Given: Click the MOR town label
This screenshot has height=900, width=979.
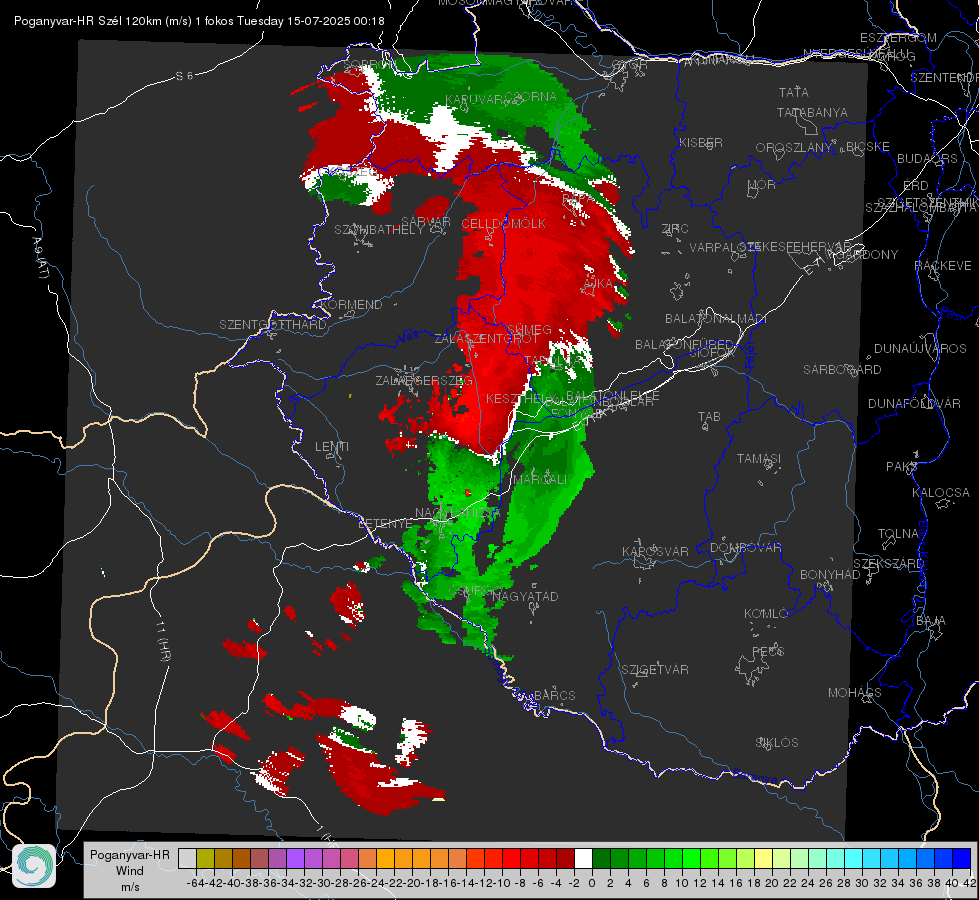Looking at the screenshot, I should (x=762, y=185).
